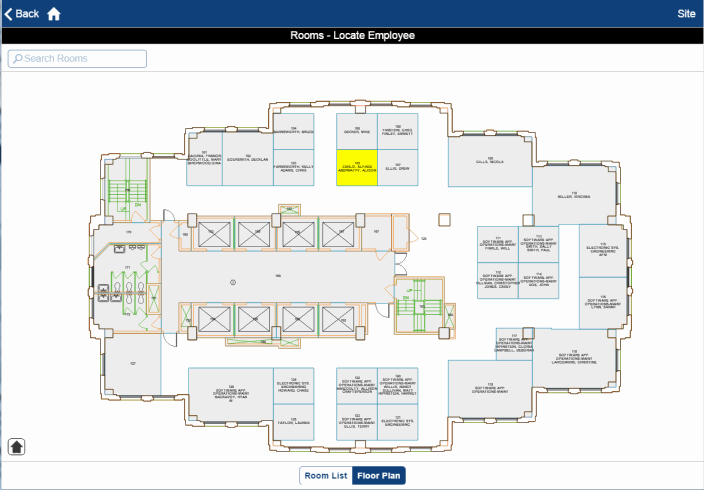Select room 110 Miller, Virginia
This screenshot has width=704, height=490.
pos(574,195)
